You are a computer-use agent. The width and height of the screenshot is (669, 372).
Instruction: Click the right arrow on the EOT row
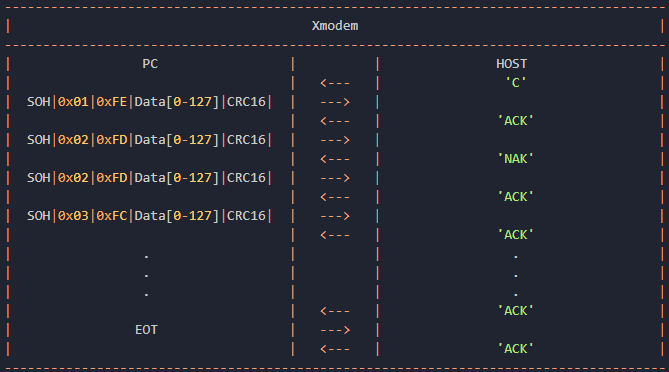(335, 330)
